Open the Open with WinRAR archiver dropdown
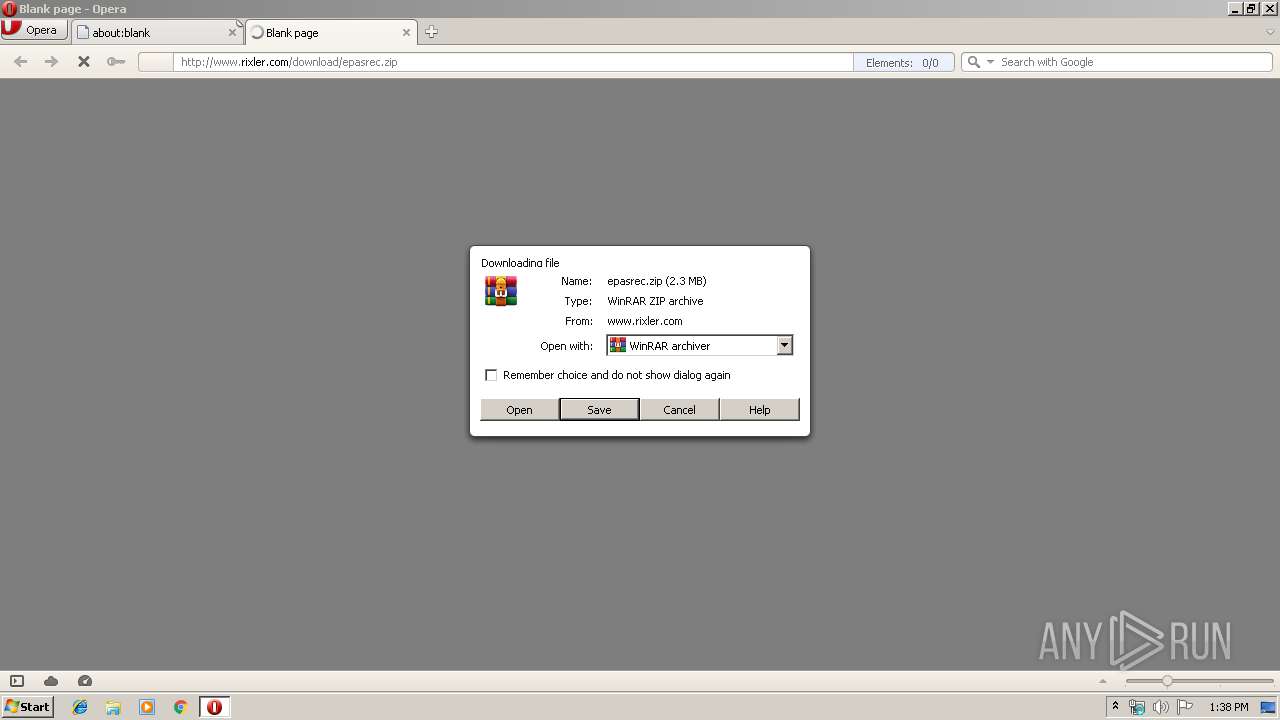Image resolution: width=1280 pixels, height=720 pixels. point(699,345)
